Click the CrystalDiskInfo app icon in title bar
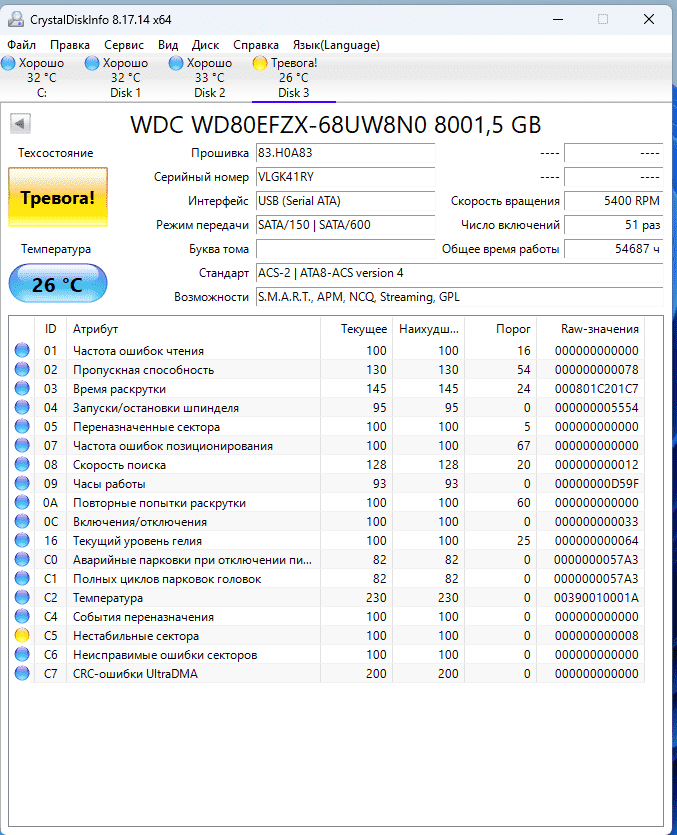Image resolution: width=677 pixels, height=835 pixels. (12, 18)
